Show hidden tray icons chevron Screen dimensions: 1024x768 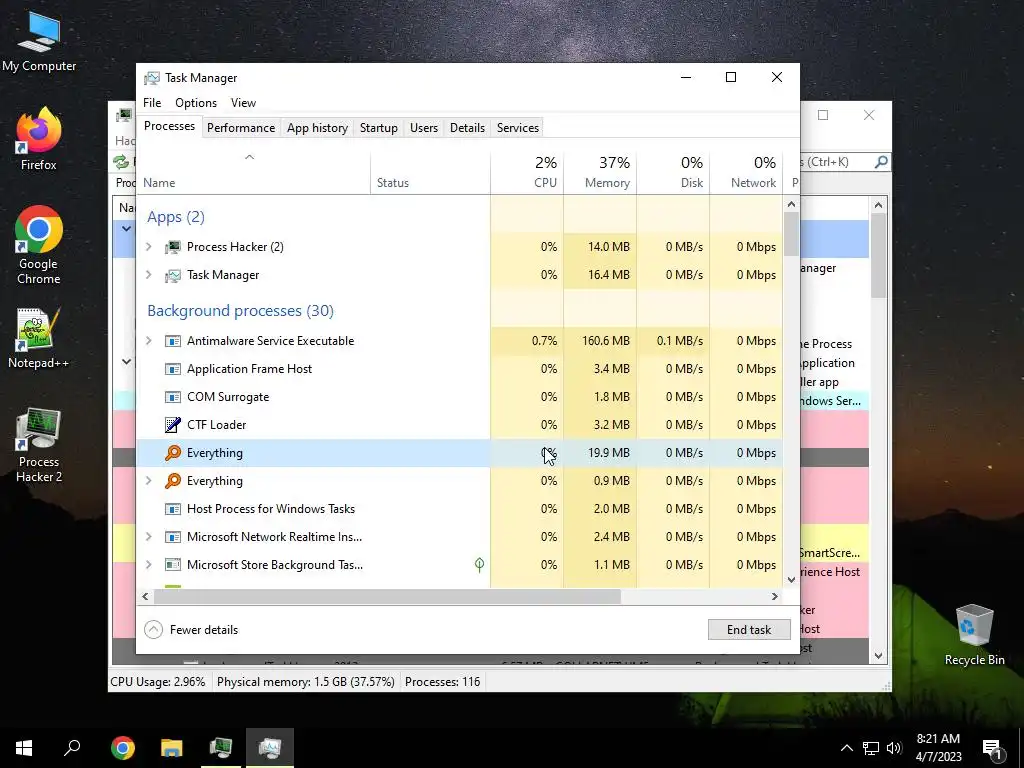(846, 748)
